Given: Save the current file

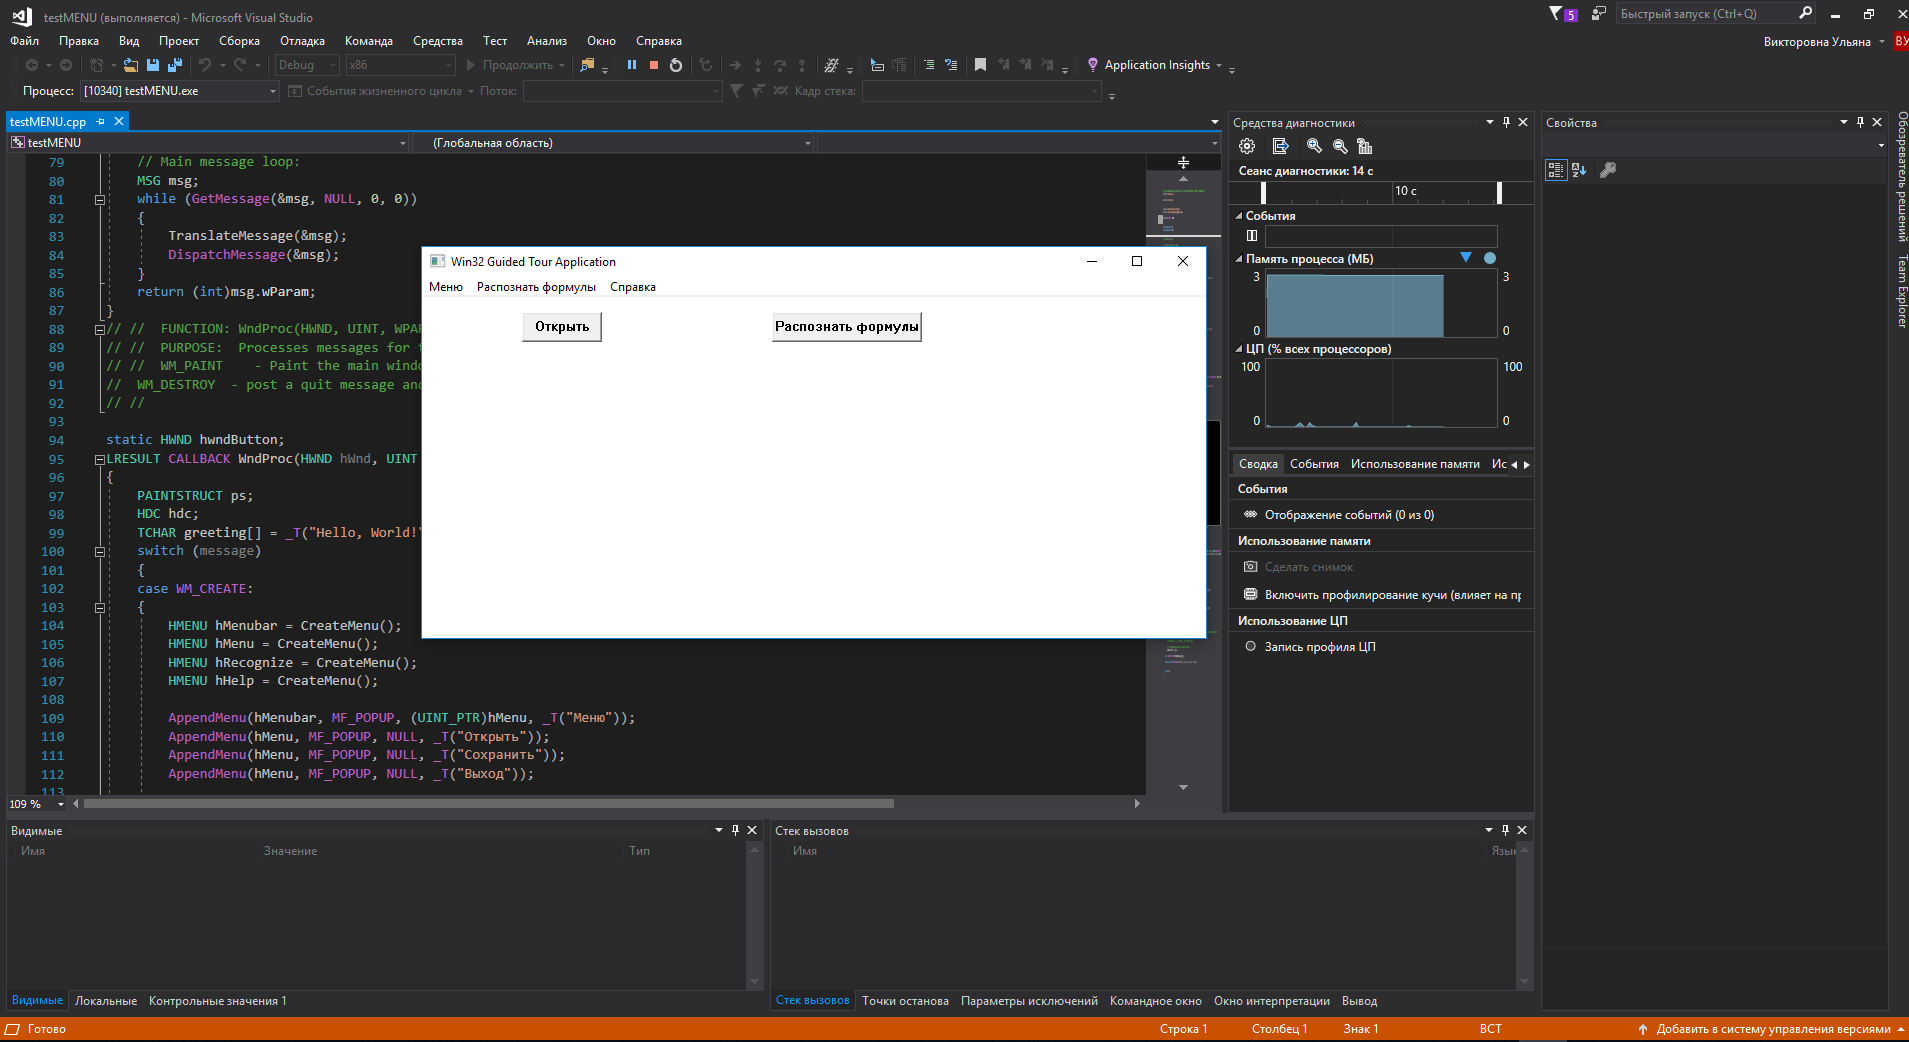Looking at the screenshot, I should click(153, 65).
